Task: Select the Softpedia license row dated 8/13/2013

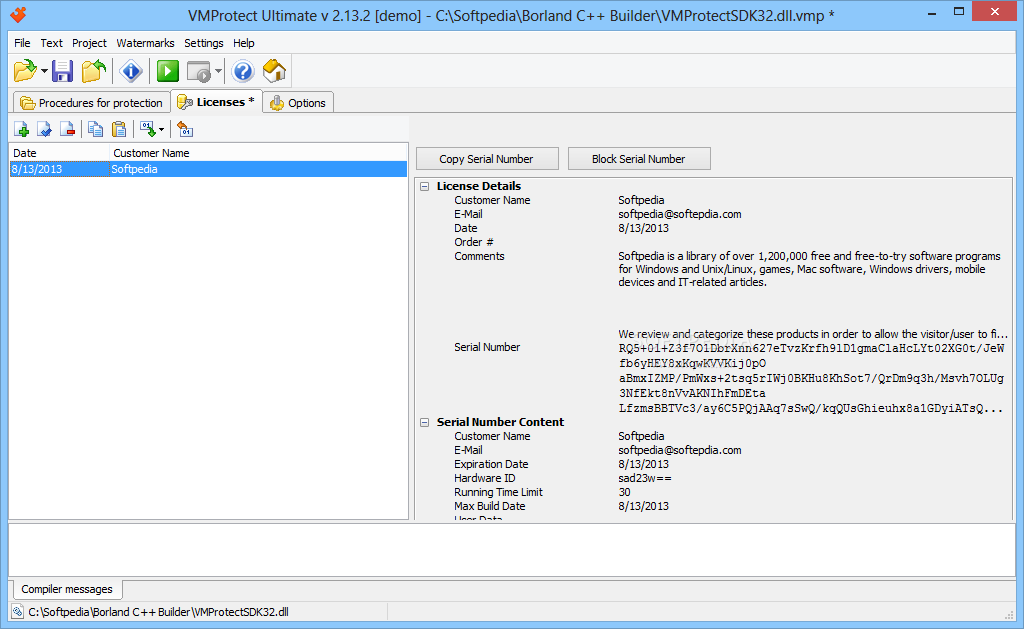Action: [208, 169]
